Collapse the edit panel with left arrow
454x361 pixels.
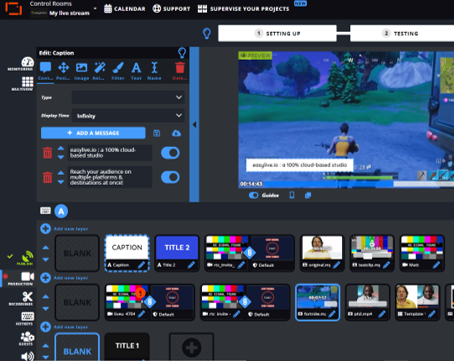tap(194, 125)
